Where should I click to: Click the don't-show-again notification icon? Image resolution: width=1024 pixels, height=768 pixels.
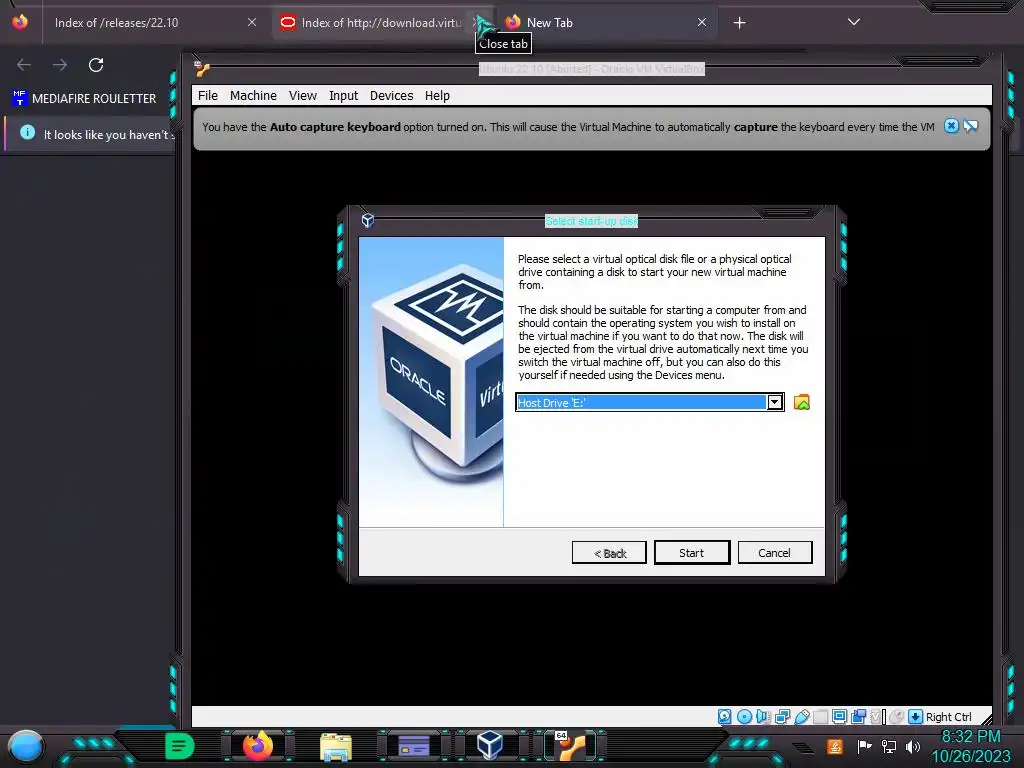coord(971,126)
